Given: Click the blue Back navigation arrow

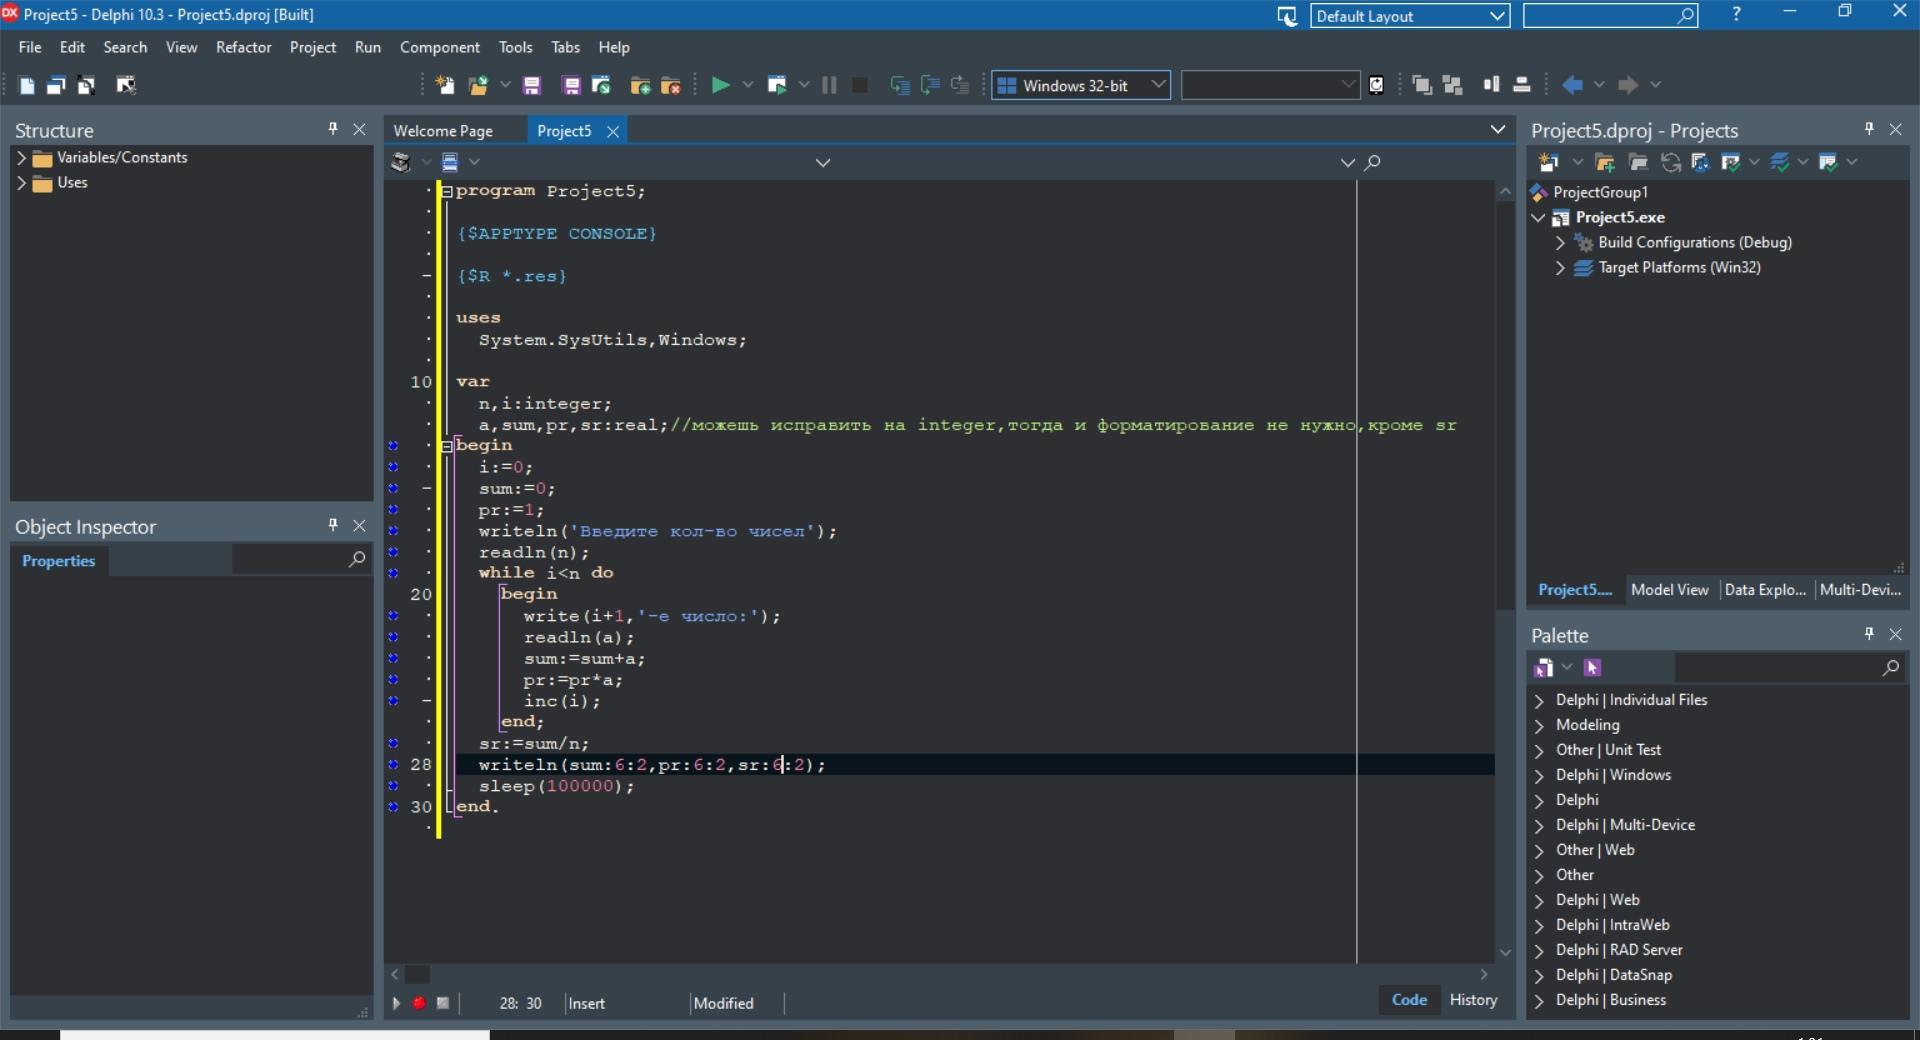Looking at the screenshot, I should point(1572,85).
